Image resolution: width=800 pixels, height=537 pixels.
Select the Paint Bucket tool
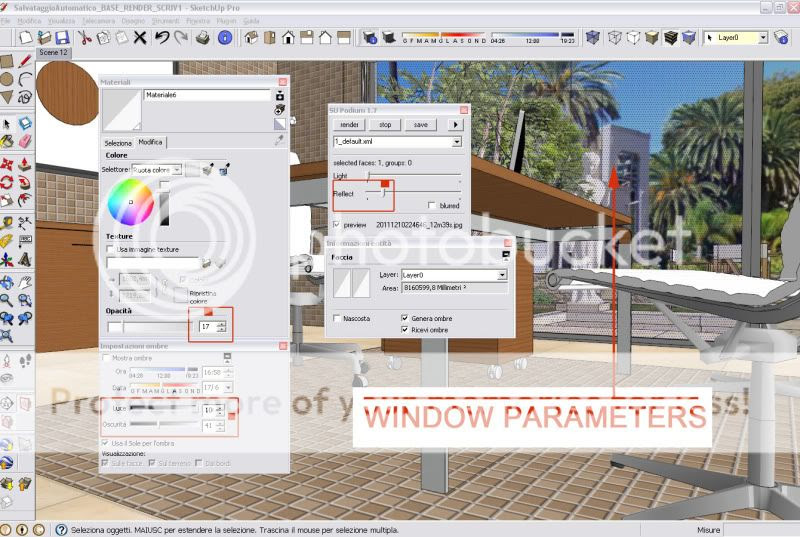(x=7, y=141)
